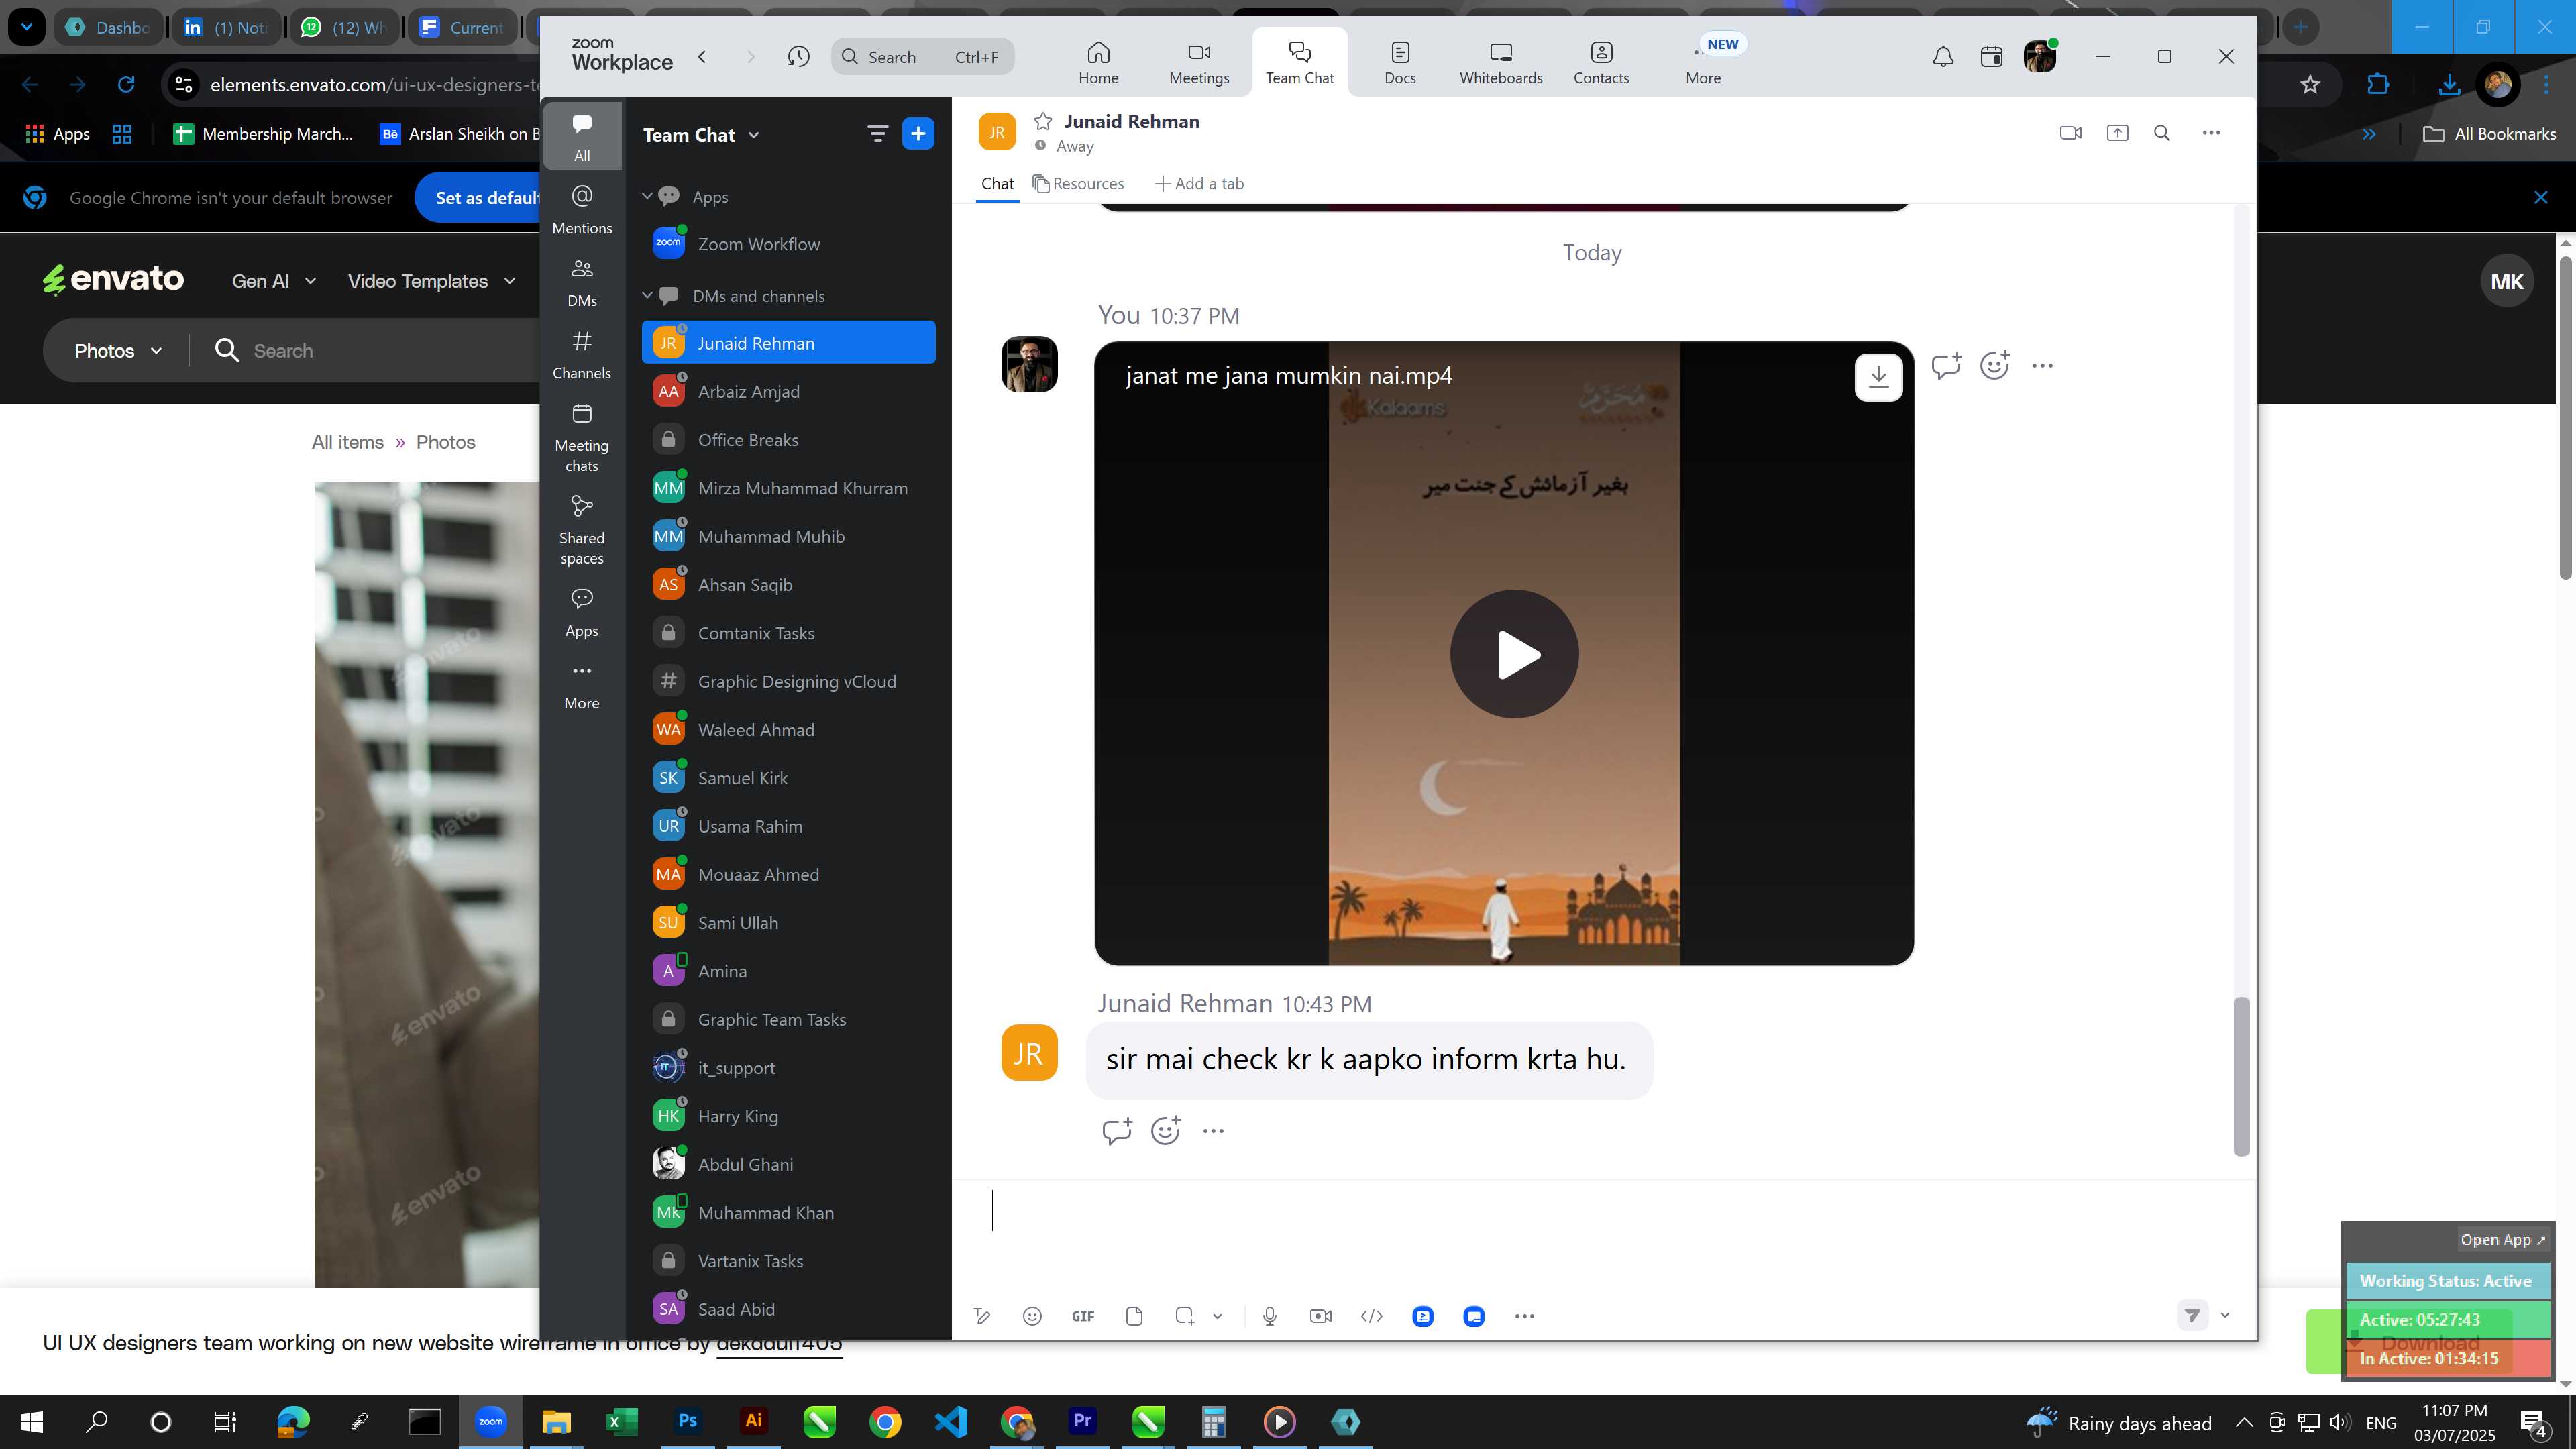Open Zoom history clock icon
This screenshot has height=1449, width=2576.
click(x=798, y=57)
